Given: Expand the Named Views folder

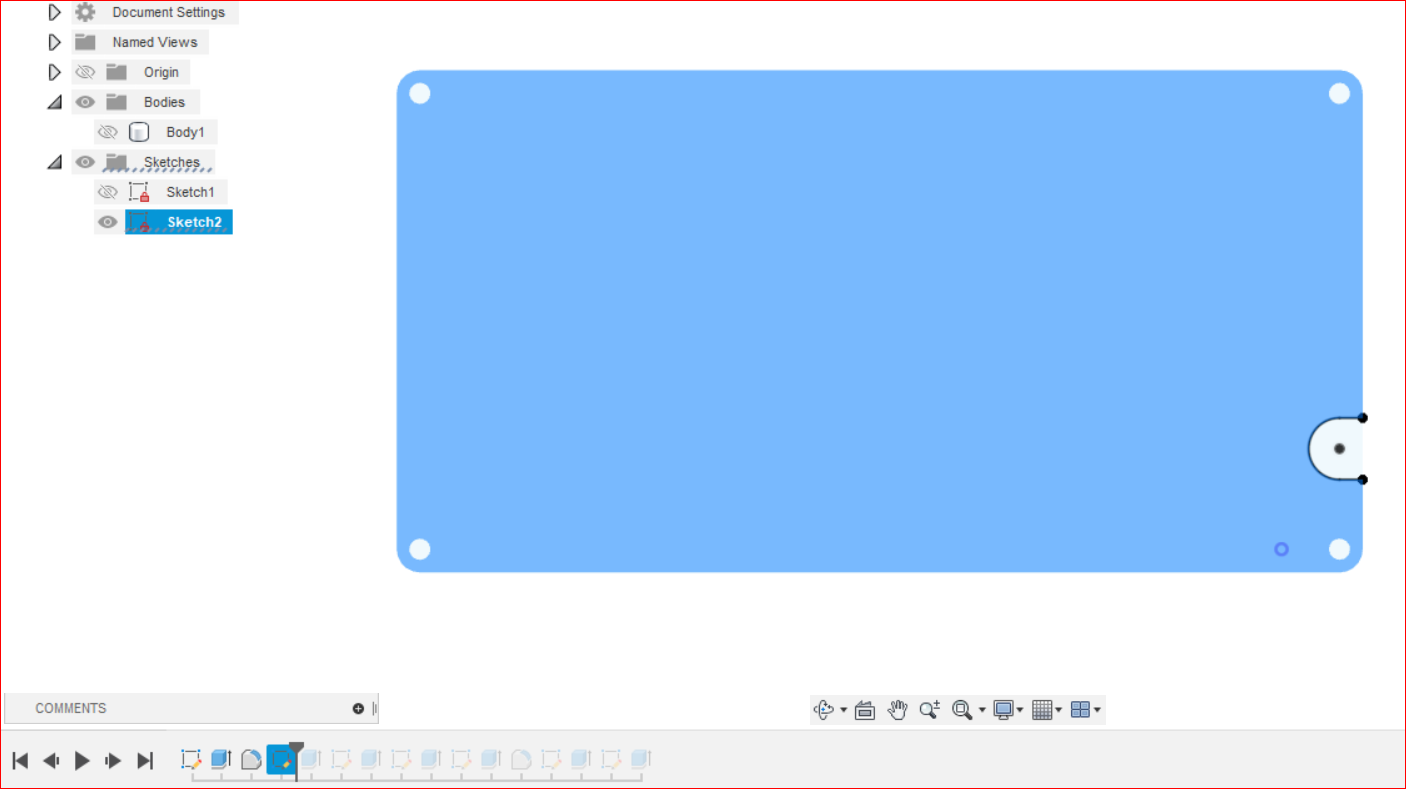Looking at the screenshot, I should (55, 42).
